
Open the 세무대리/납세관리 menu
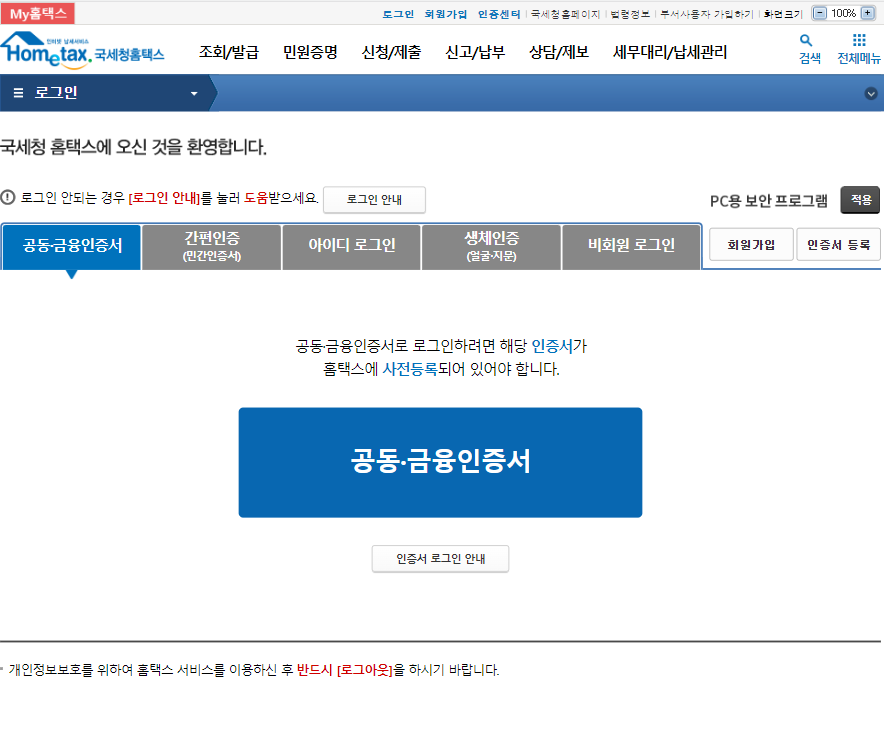click(670, 52)
